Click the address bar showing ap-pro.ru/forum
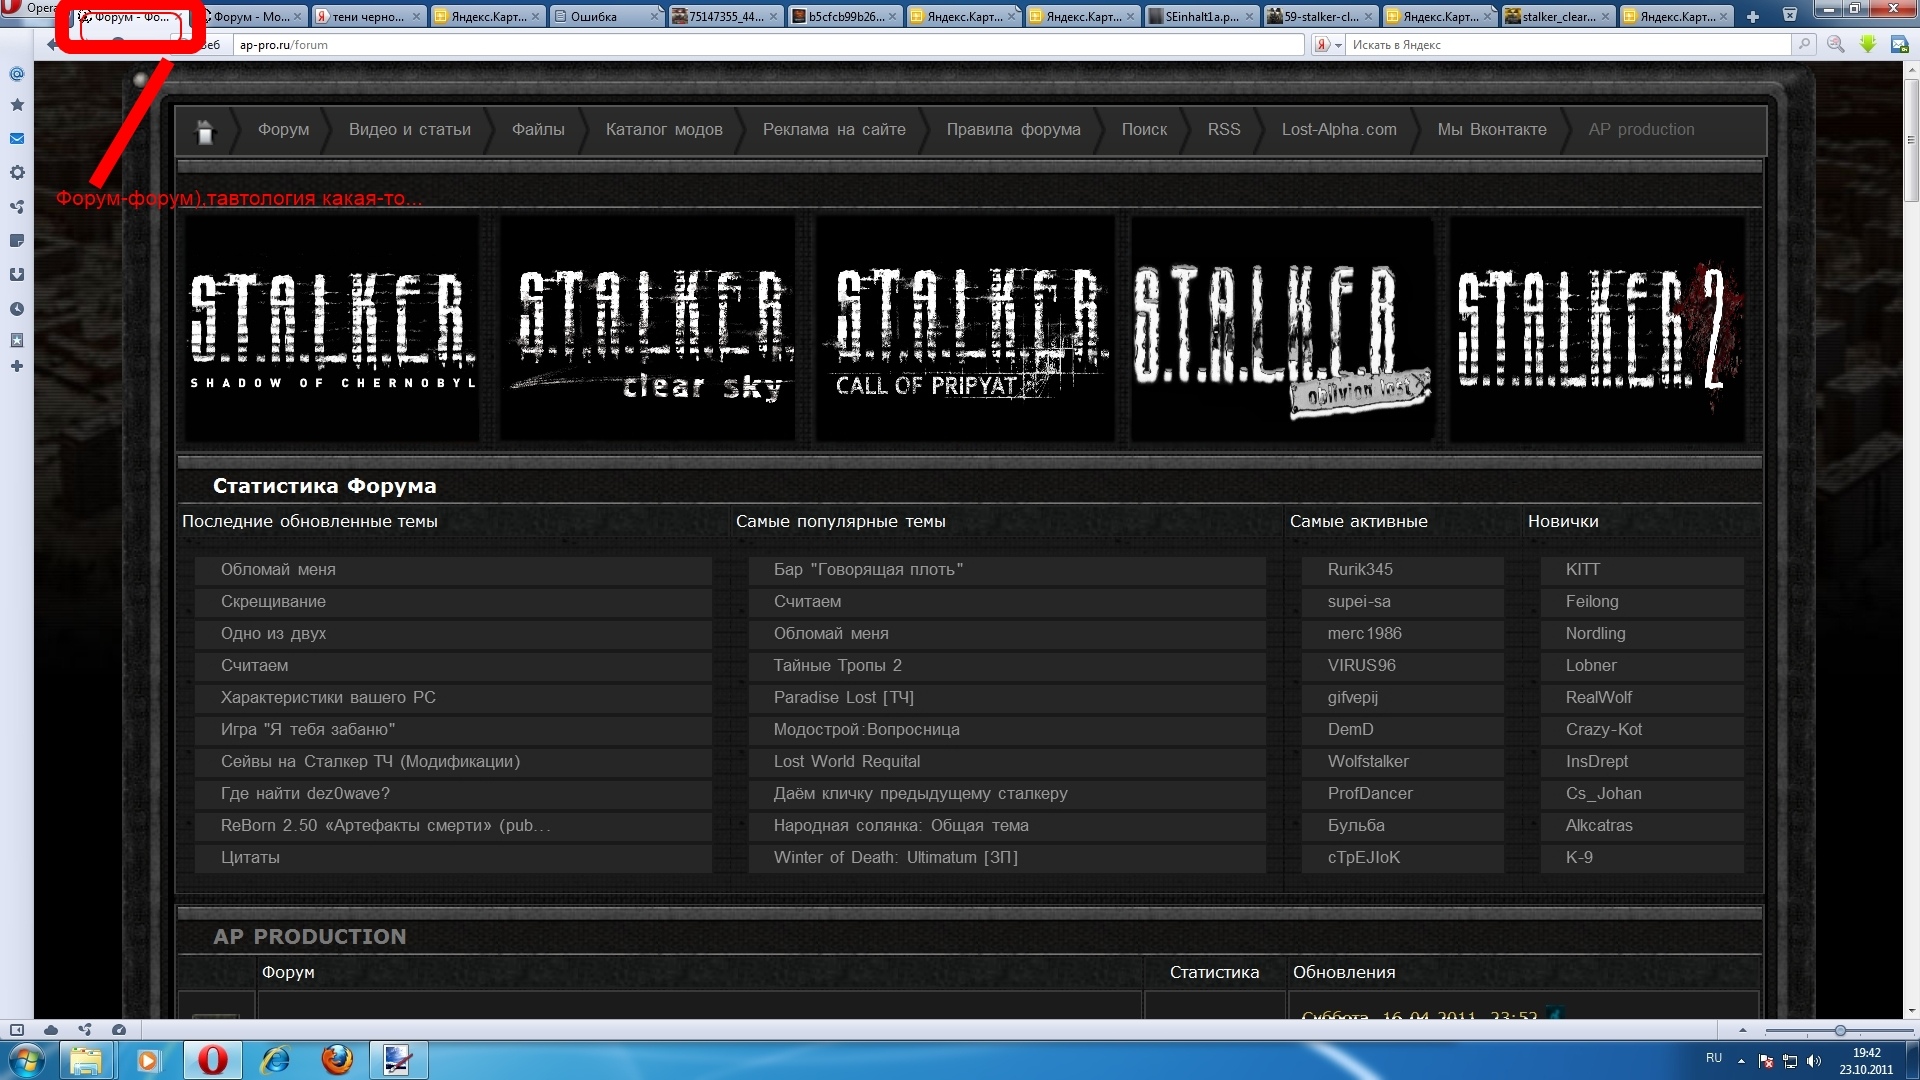 tap(768, 45)
